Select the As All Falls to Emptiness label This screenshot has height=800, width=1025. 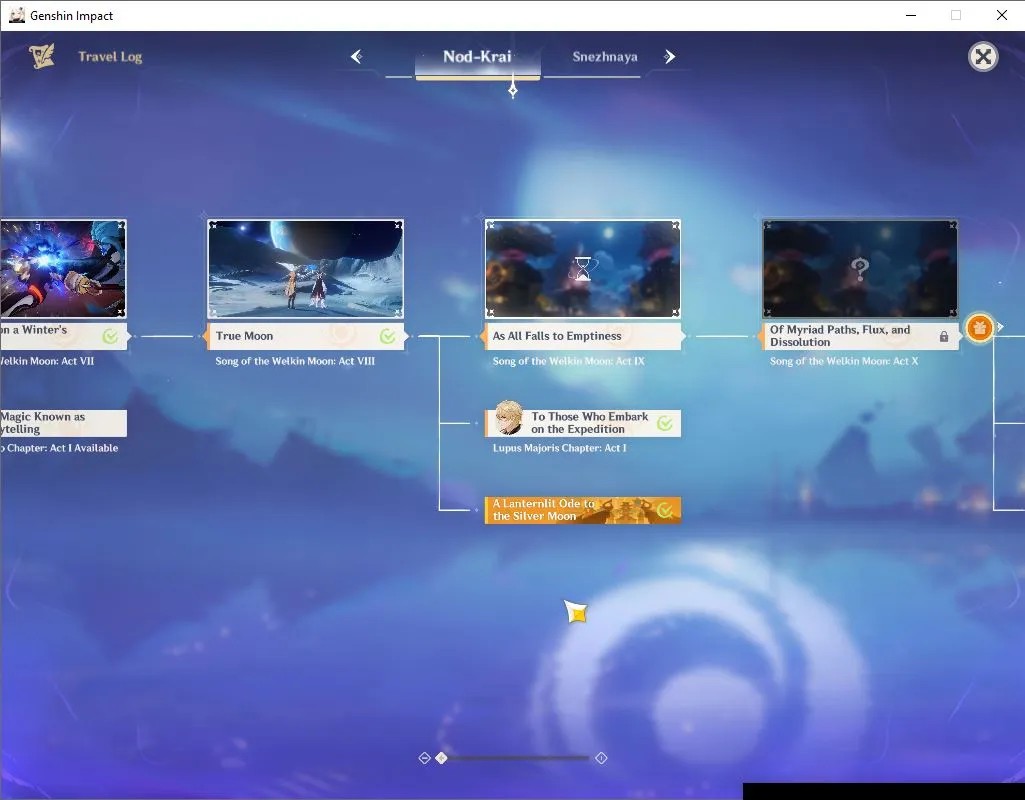coord(582,336)
